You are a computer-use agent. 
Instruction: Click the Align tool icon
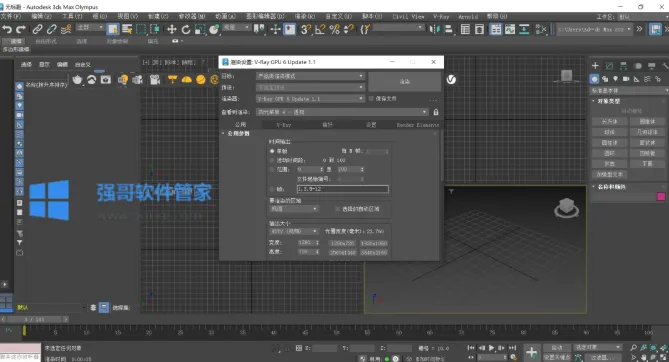[x=448, y=29]
